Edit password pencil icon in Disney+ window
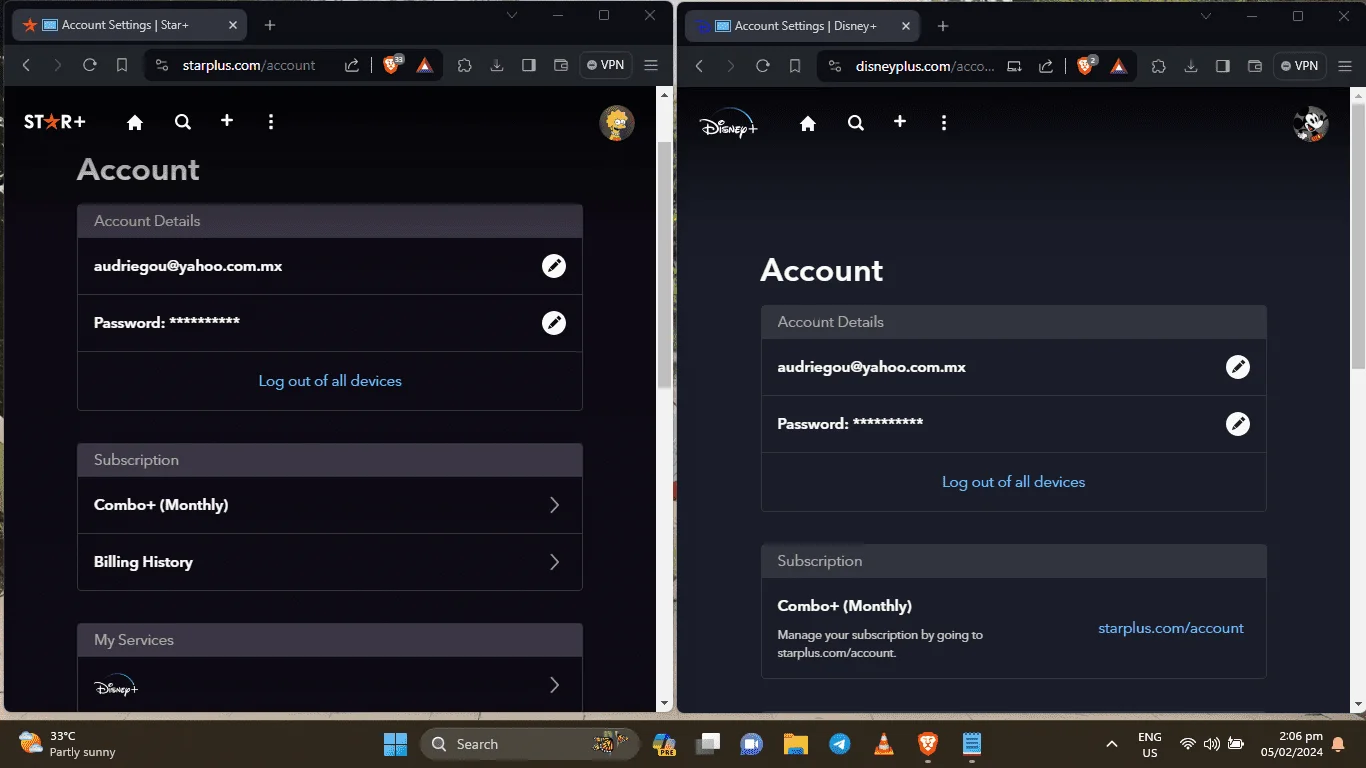This screenshot has height=768, width=1366. coord(1238,424)
